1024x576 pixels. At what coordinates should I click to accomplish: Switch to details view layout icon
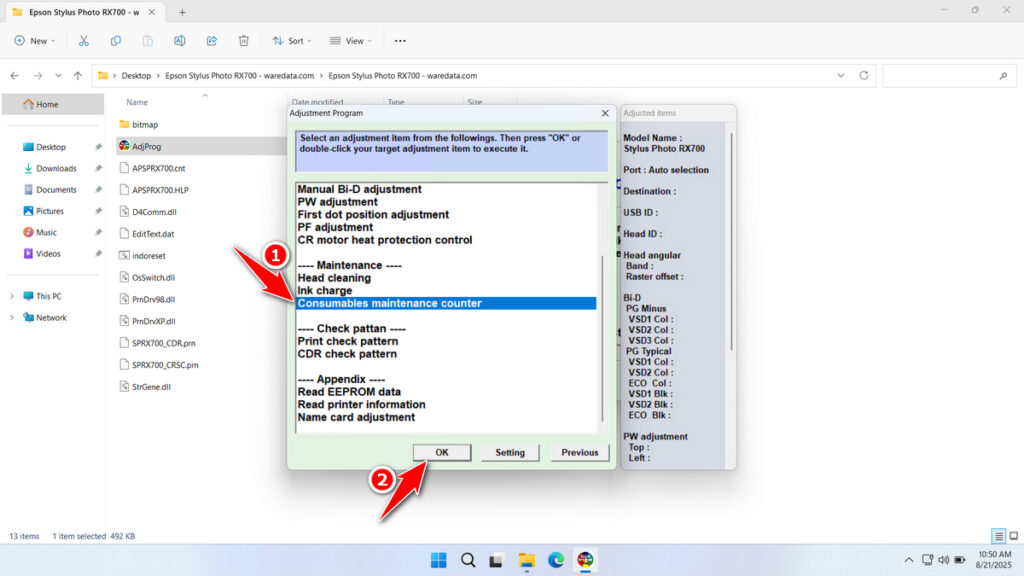(999, 536)
